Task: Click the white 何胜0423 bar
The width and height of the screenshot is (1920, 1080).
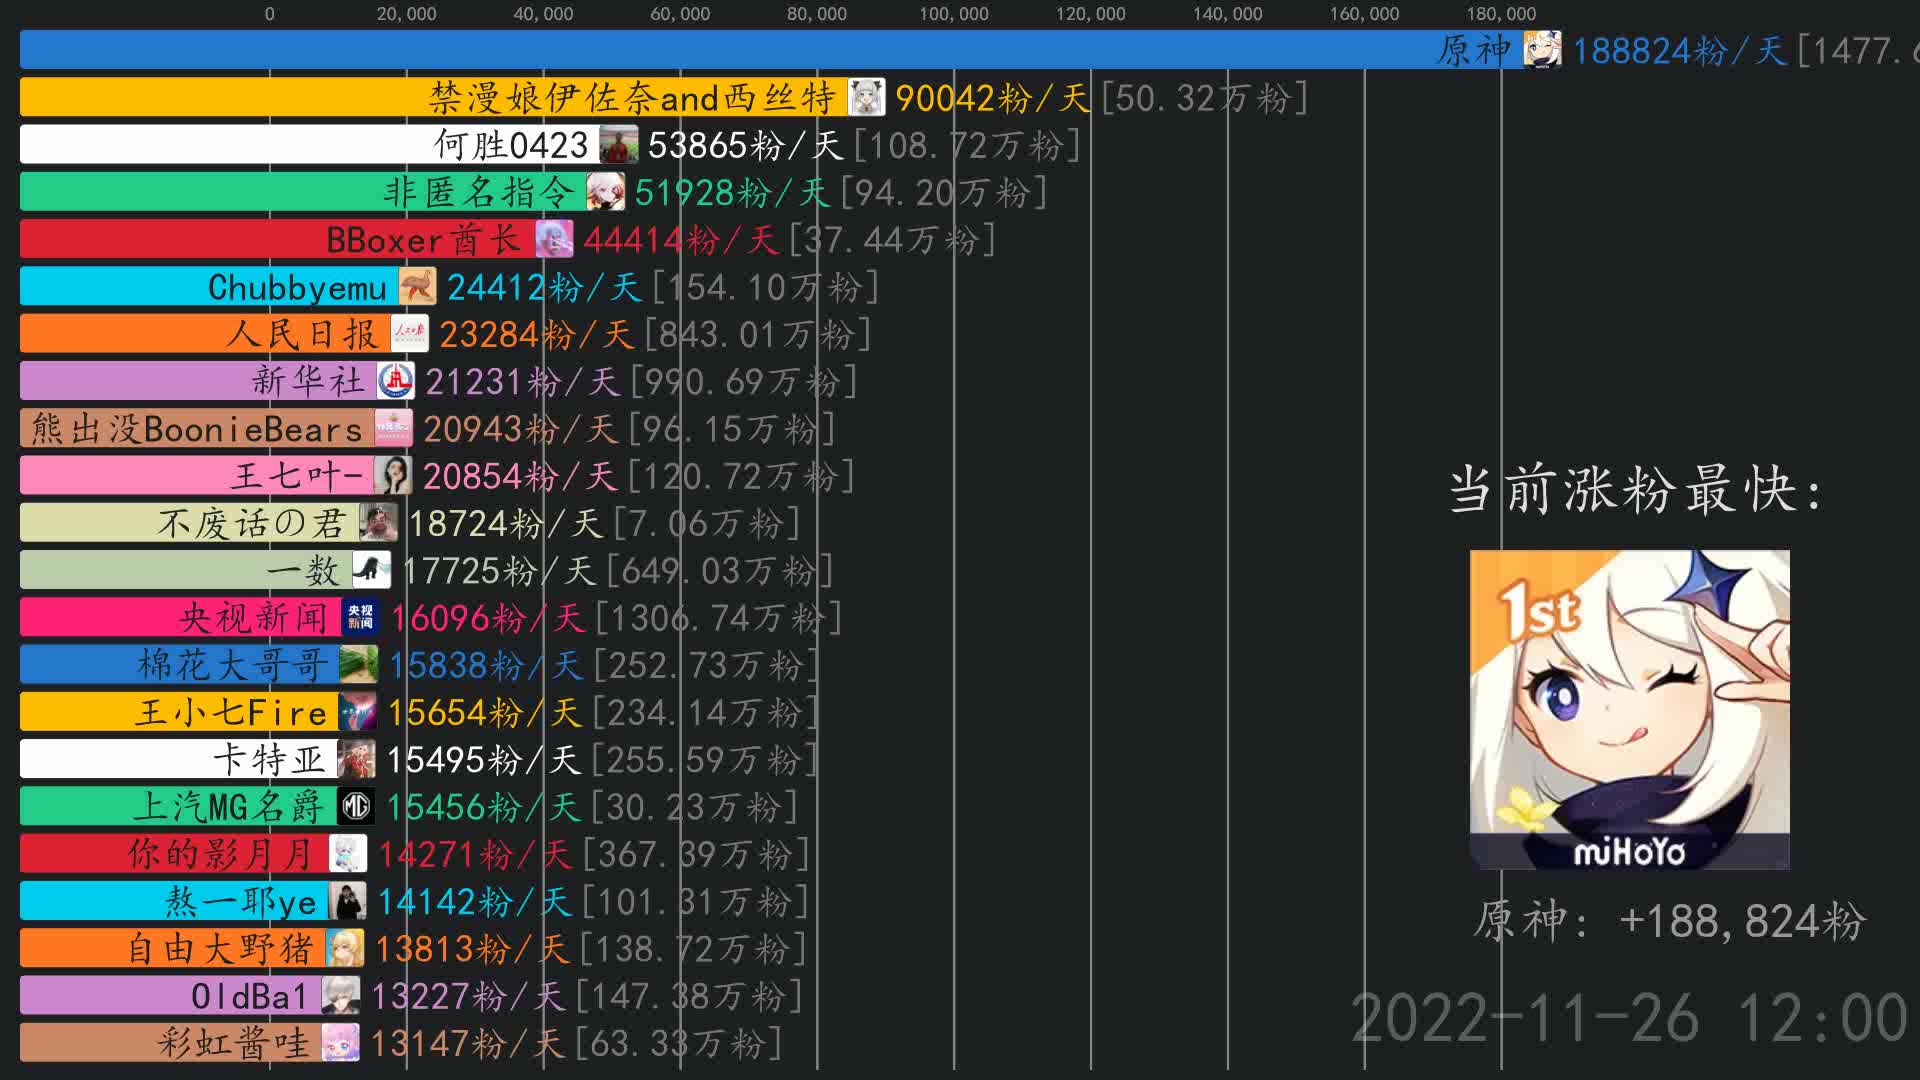Action: pyautogui.click(x=310, y=145)
